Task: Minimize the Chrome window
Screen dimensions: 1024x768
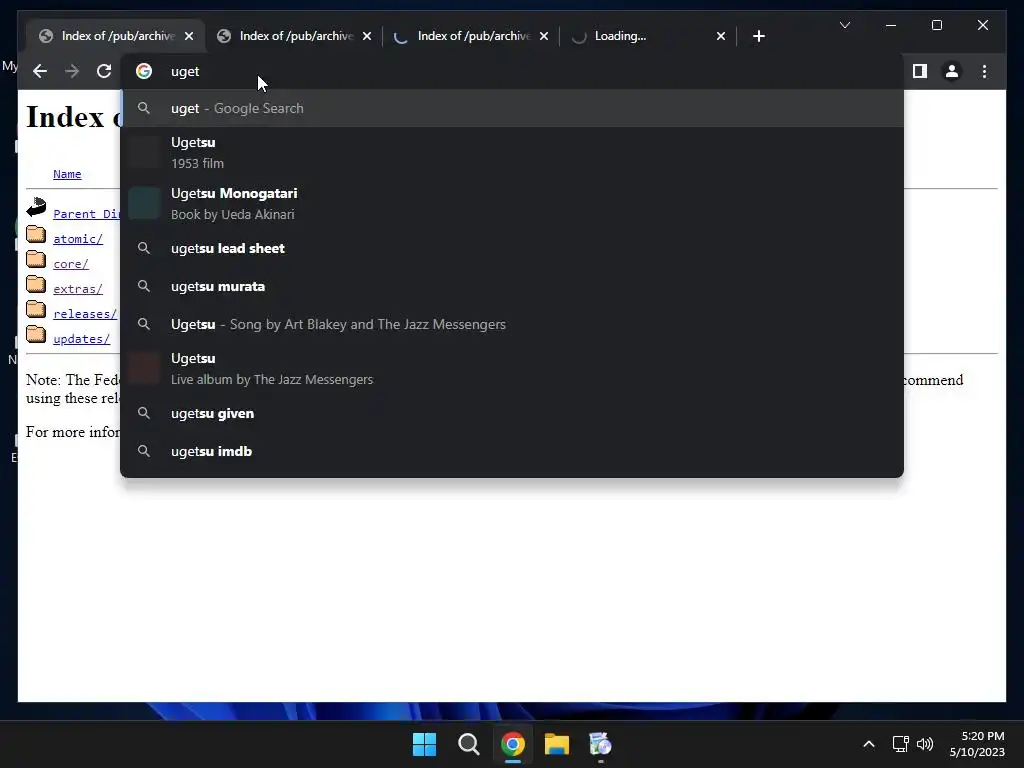Action: [x=891, y=25]
